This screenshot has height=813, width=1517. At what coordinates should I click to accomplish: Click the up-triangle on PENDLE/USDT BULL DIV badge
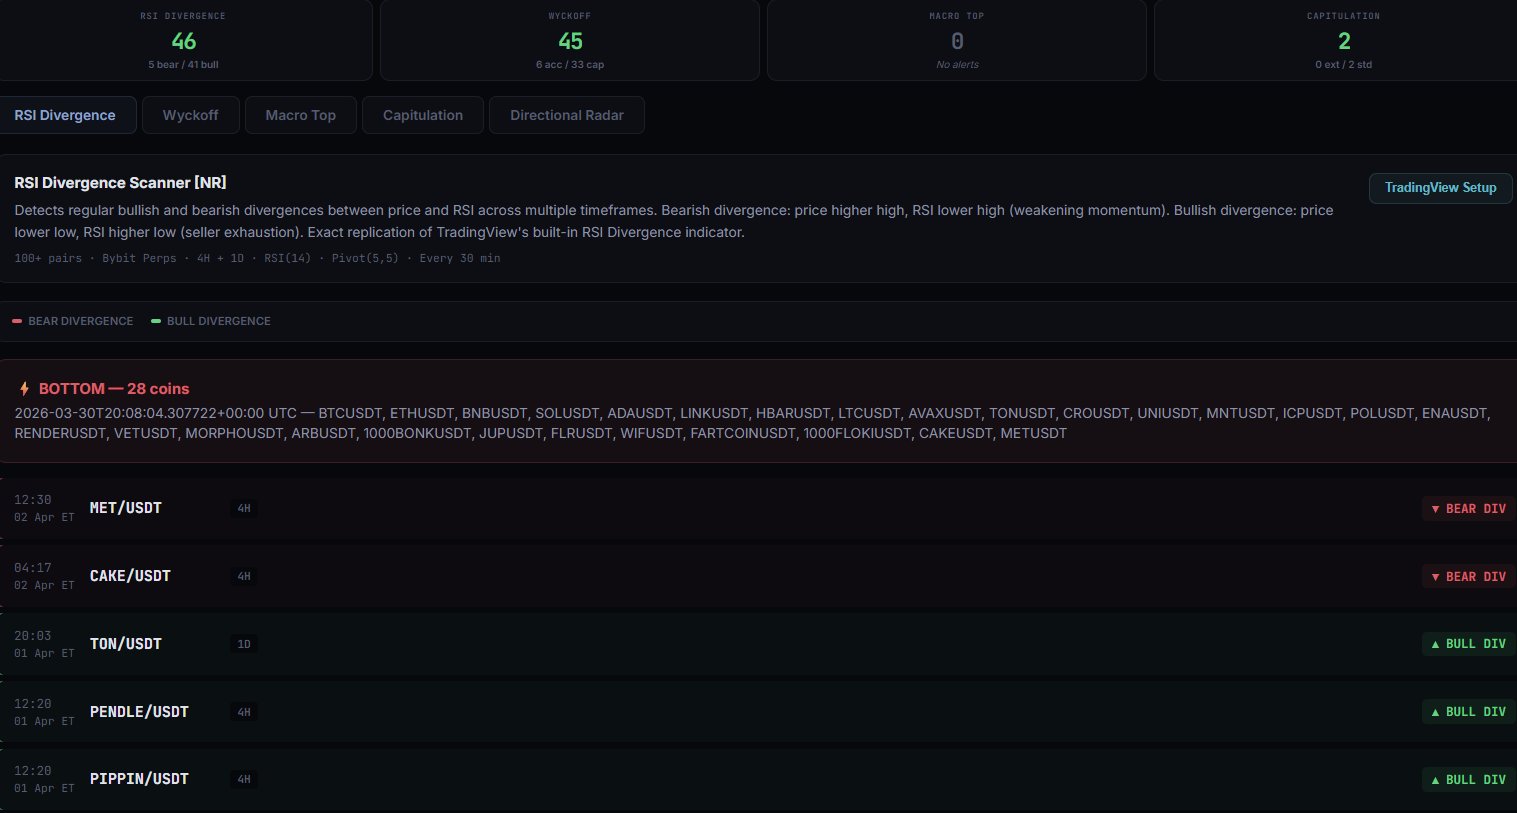click(x=1437, y=711)
